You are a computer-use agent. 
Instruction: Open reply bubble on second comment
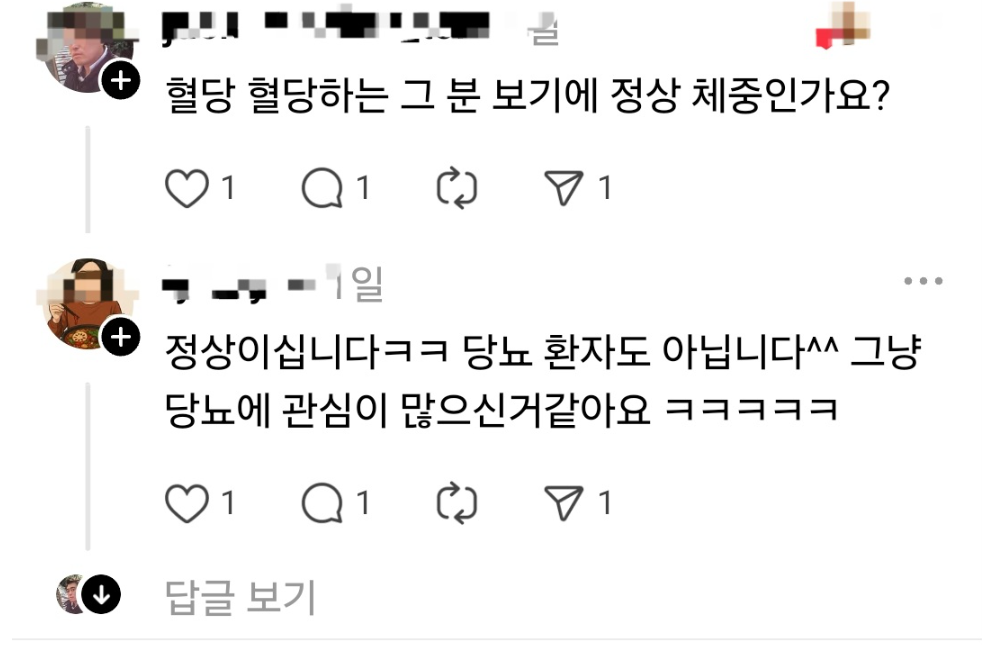tap(322, 504)
